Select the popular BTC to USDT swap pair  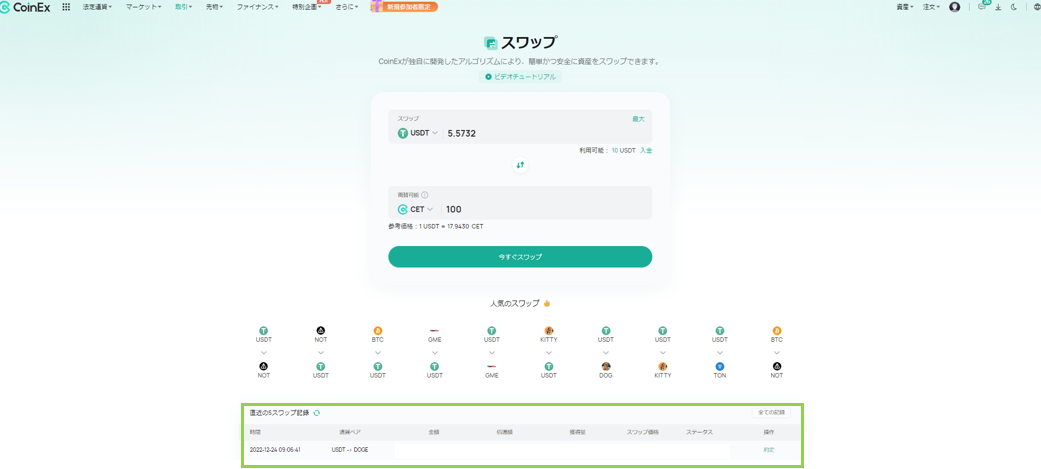pyautogui.click(x=377, y=351)
